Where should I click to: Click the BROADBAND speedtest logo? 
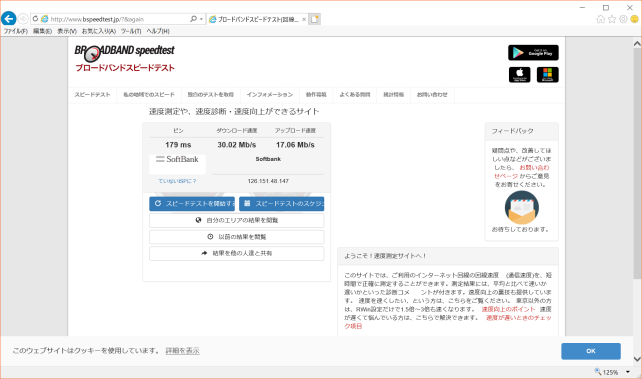point(124,58)
